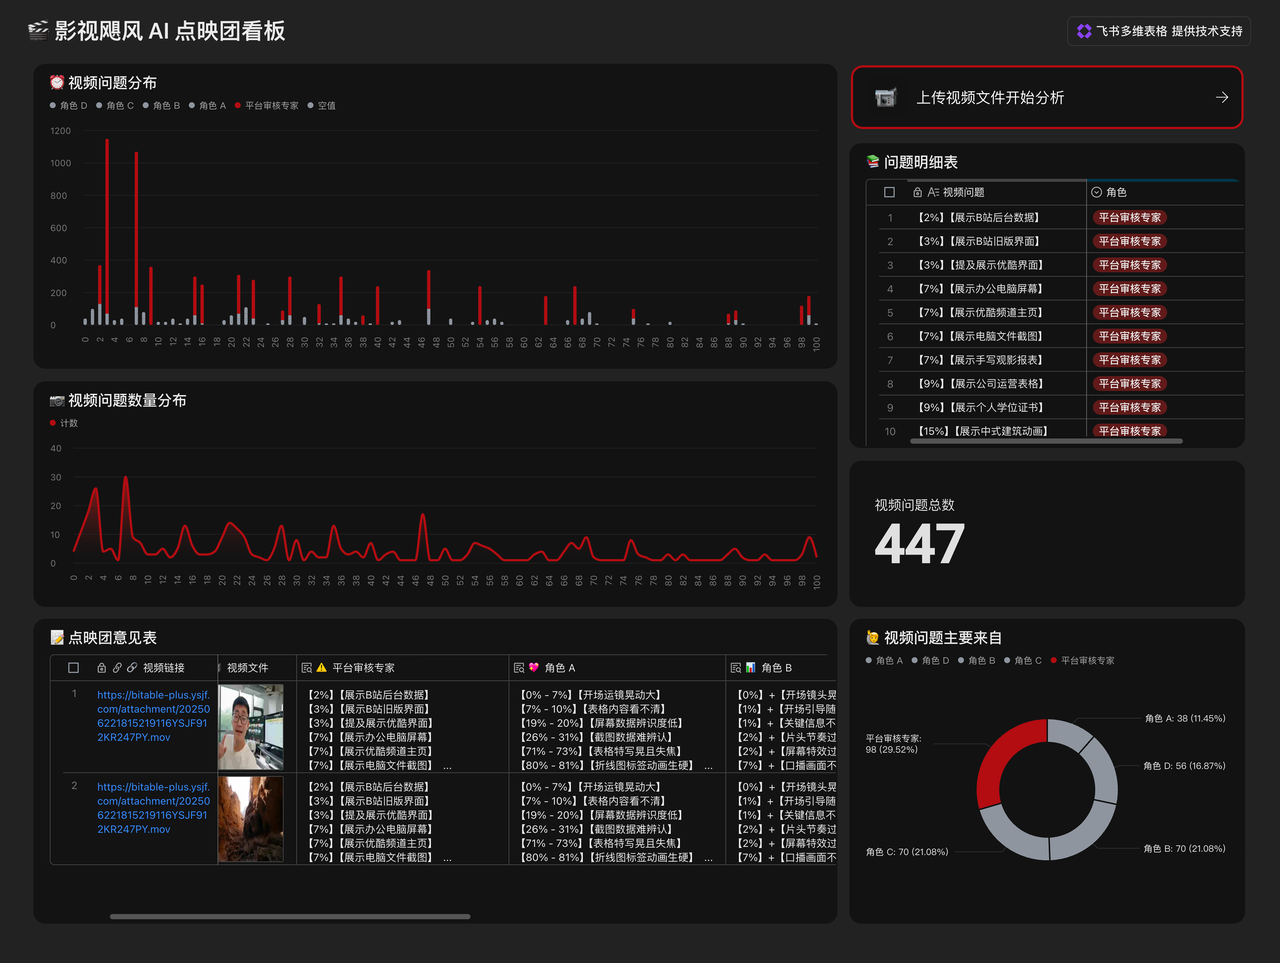
Task: Select the 视频链接 column header
Action: tap(163, 667)
